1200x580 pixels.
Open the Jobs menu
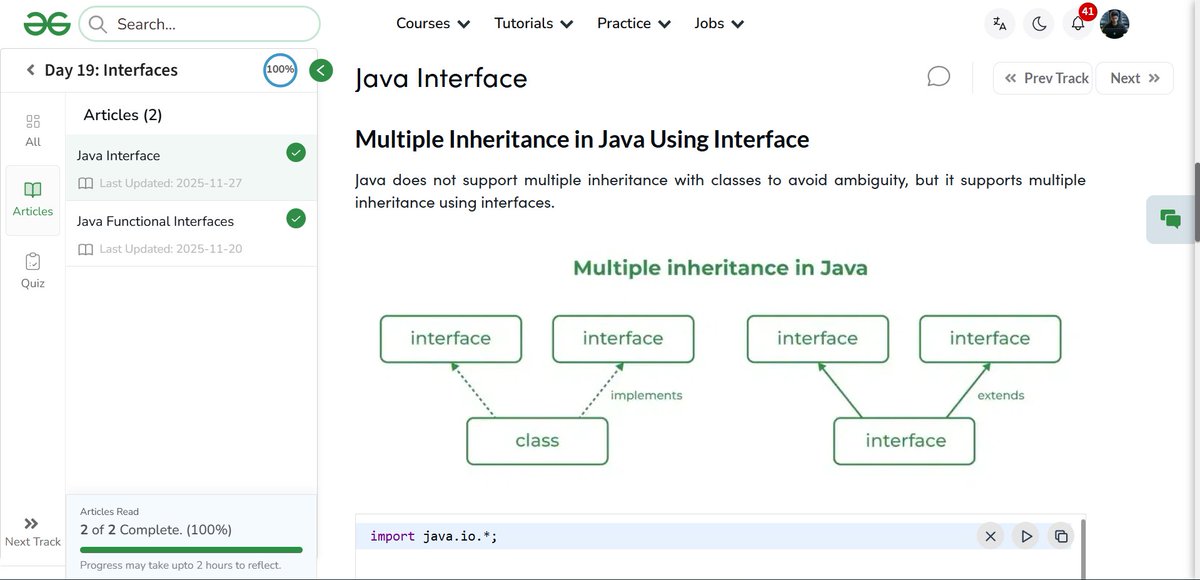(718, 22)
